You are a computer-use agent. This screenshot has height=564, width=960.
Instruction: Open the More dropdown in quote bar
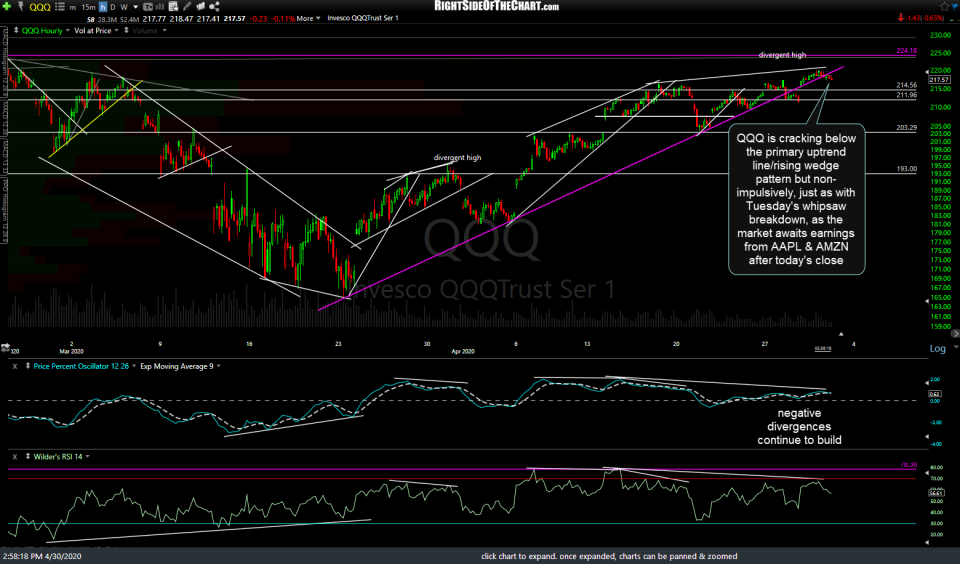(309, 18)
